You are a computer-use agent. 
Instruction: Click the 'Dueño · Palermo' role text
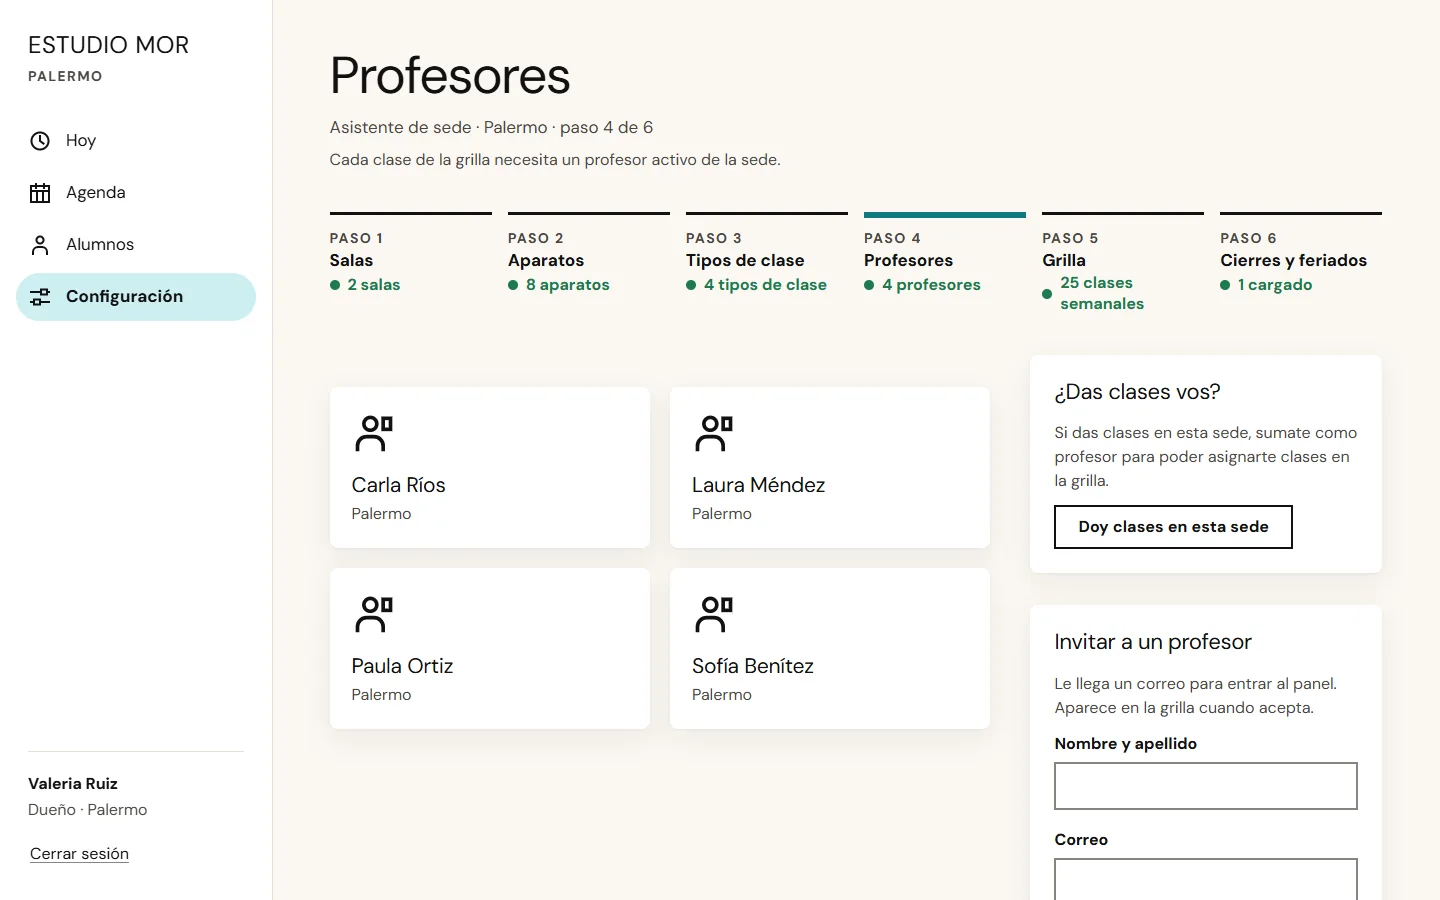(x=88, y=810)
